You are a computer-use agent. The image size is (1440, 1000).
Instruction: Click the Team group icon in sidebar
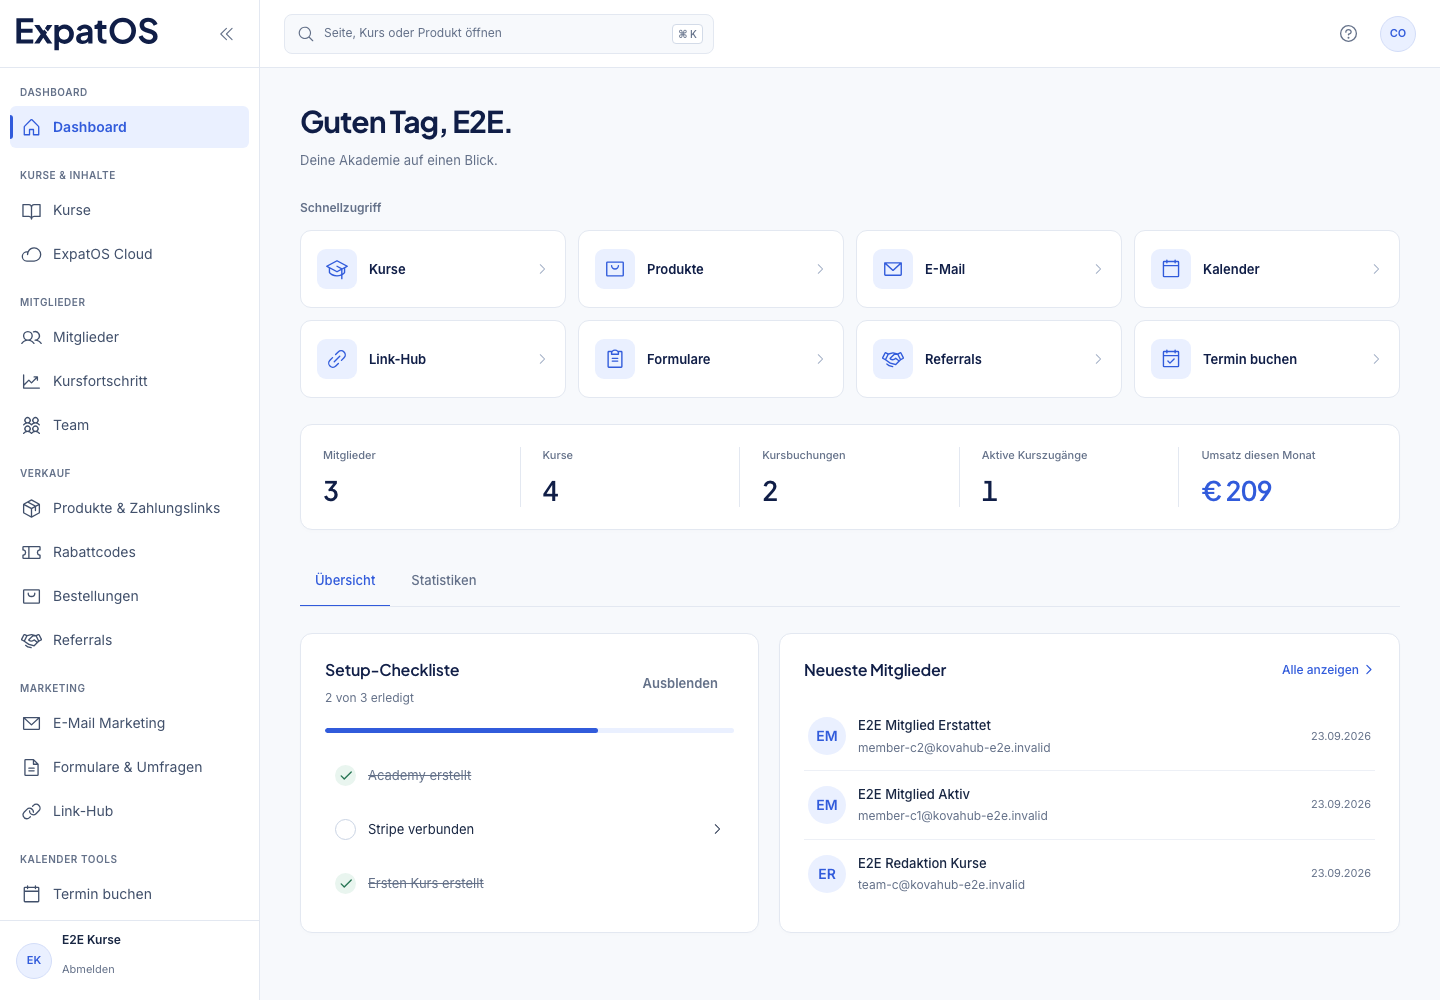(x=32, y=425)
